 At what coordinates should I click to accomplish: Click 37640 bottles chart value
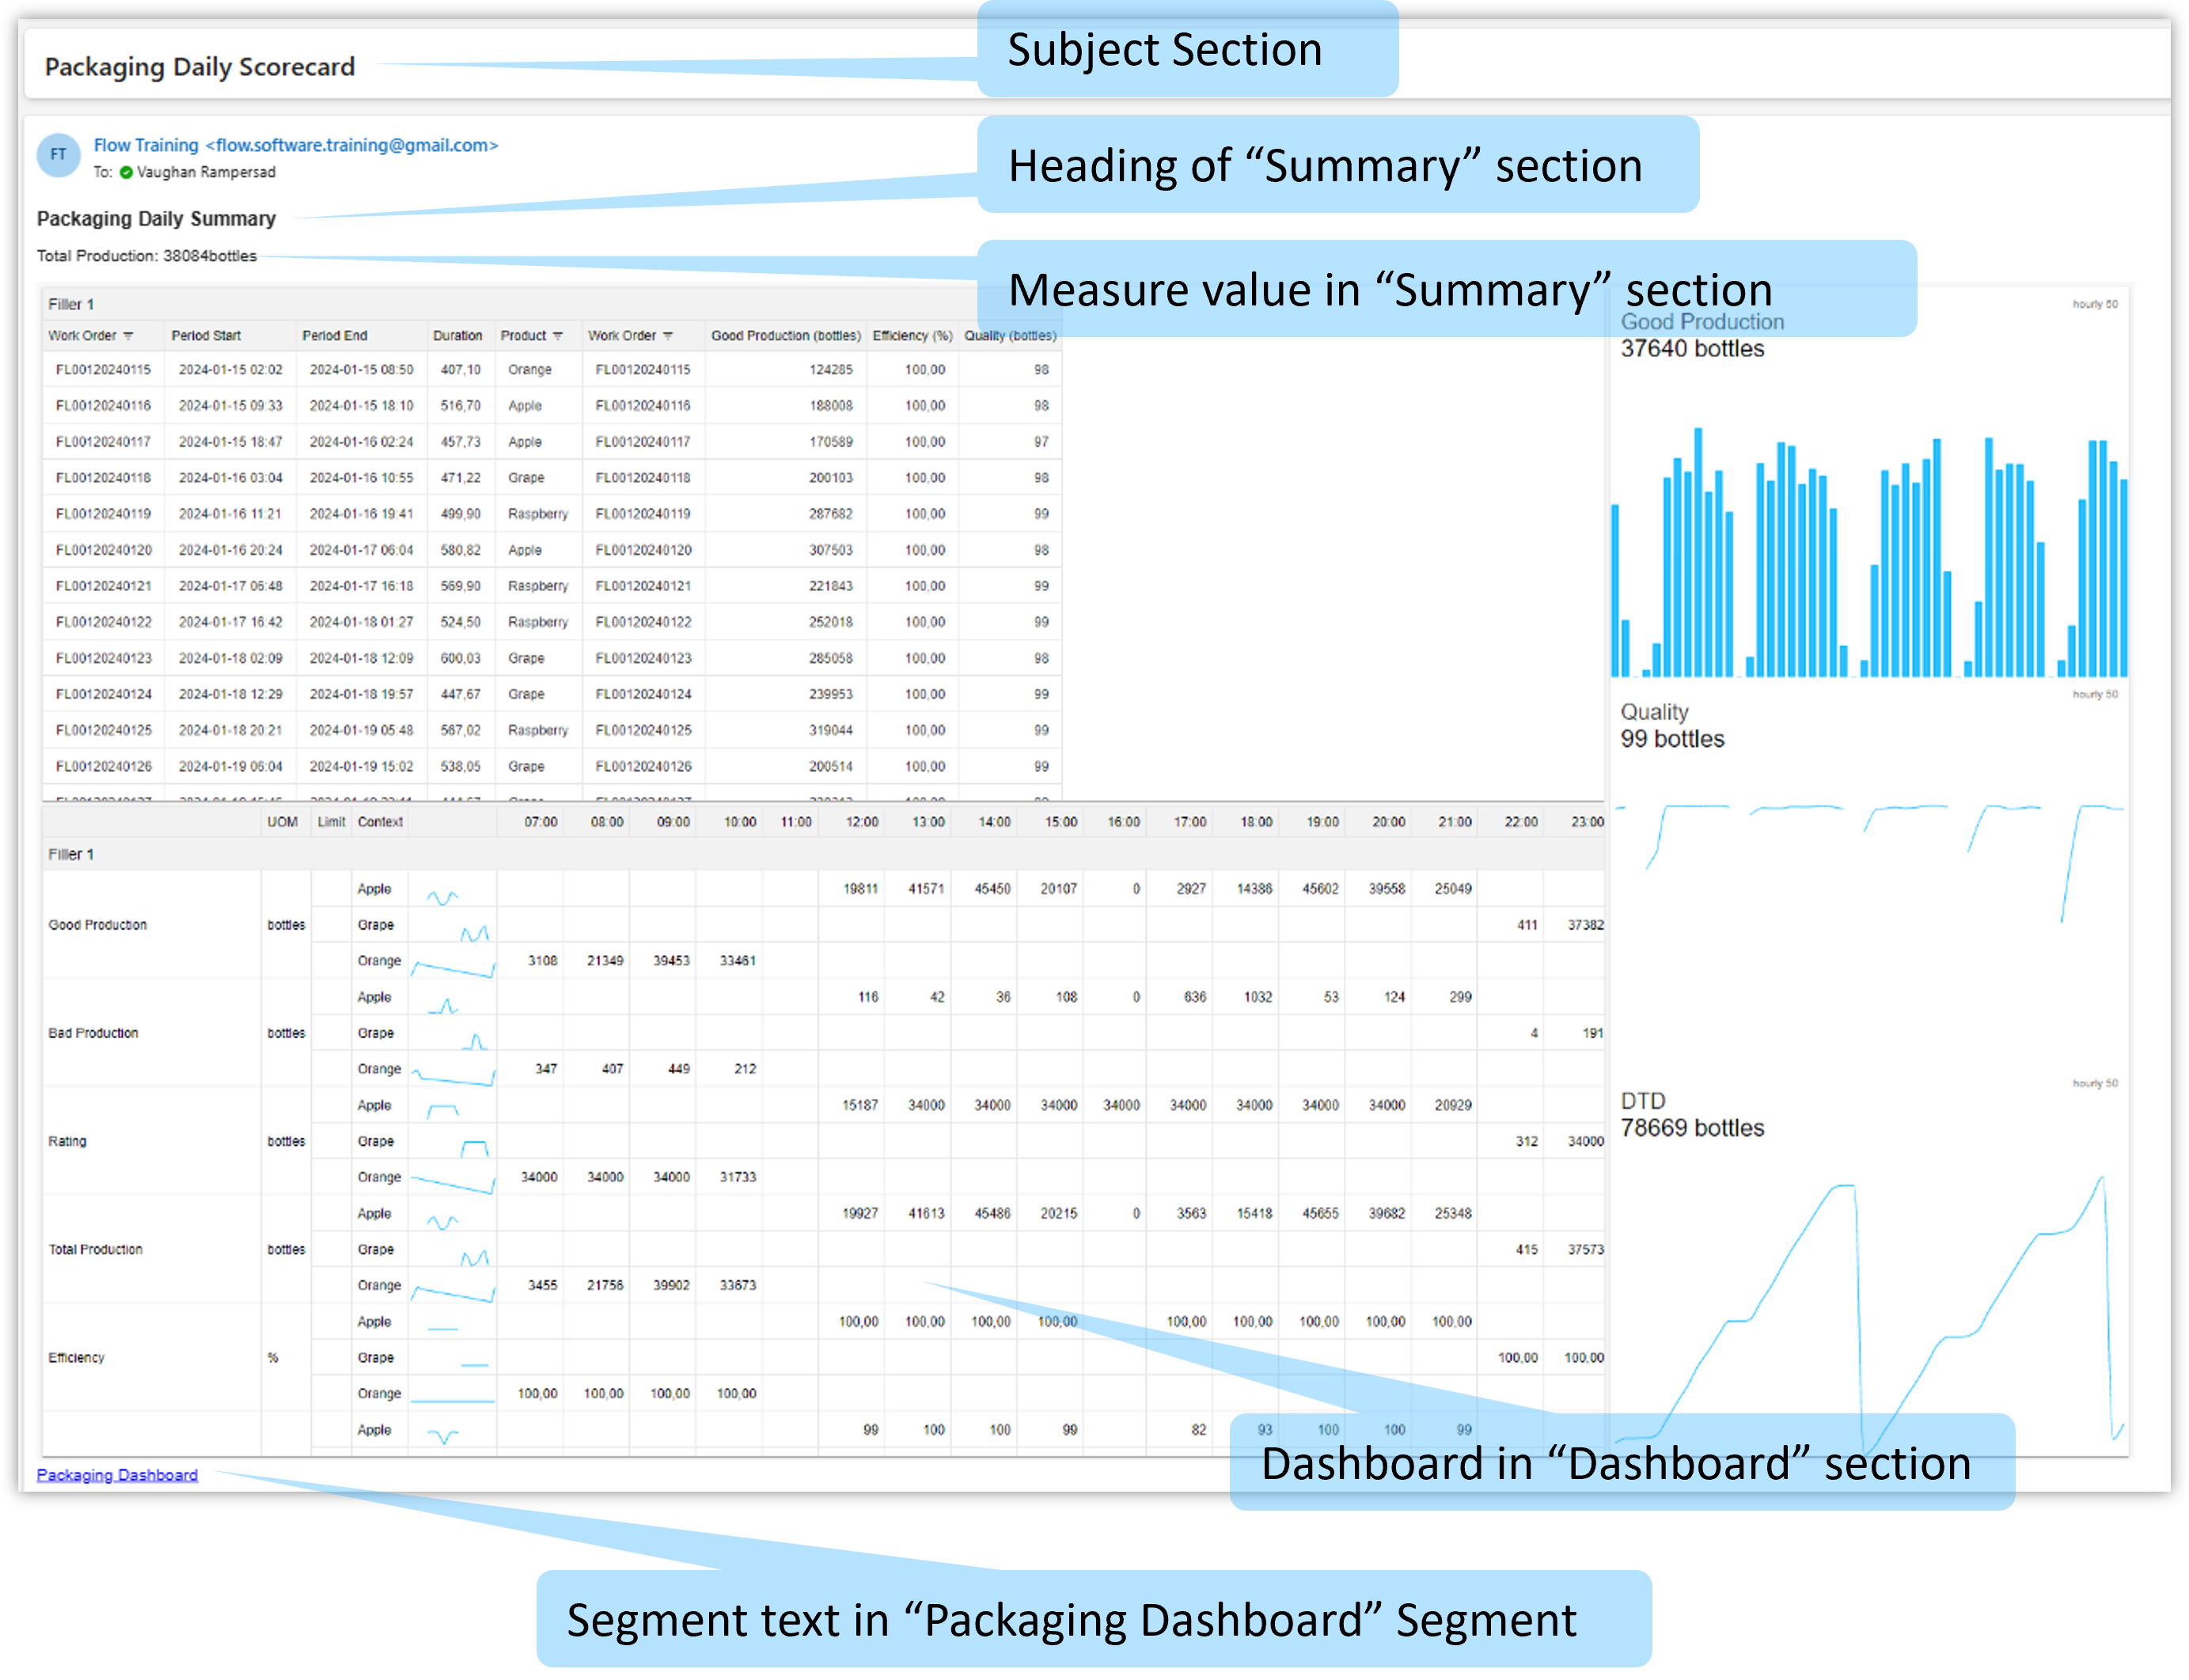tap(1692, 348)
